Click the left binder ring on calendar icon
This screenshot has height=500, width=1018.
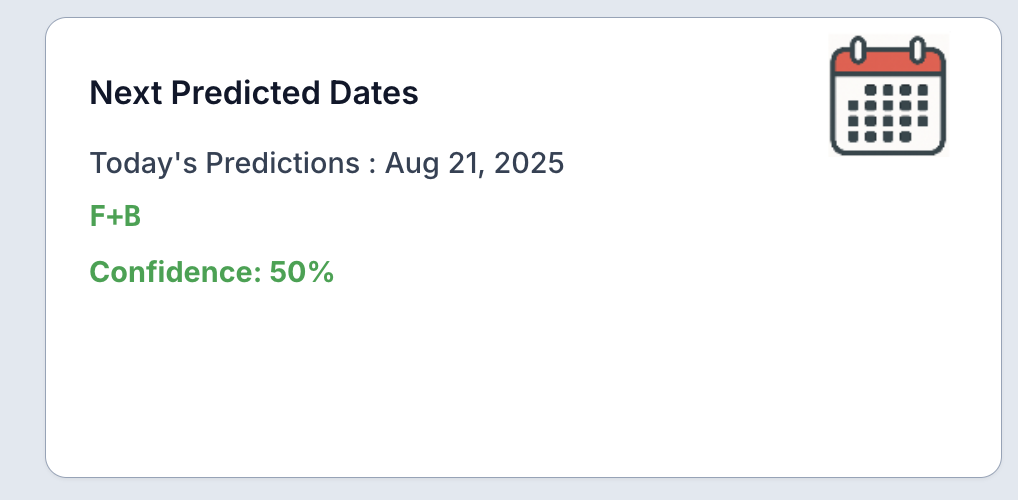tap(858, 50)
